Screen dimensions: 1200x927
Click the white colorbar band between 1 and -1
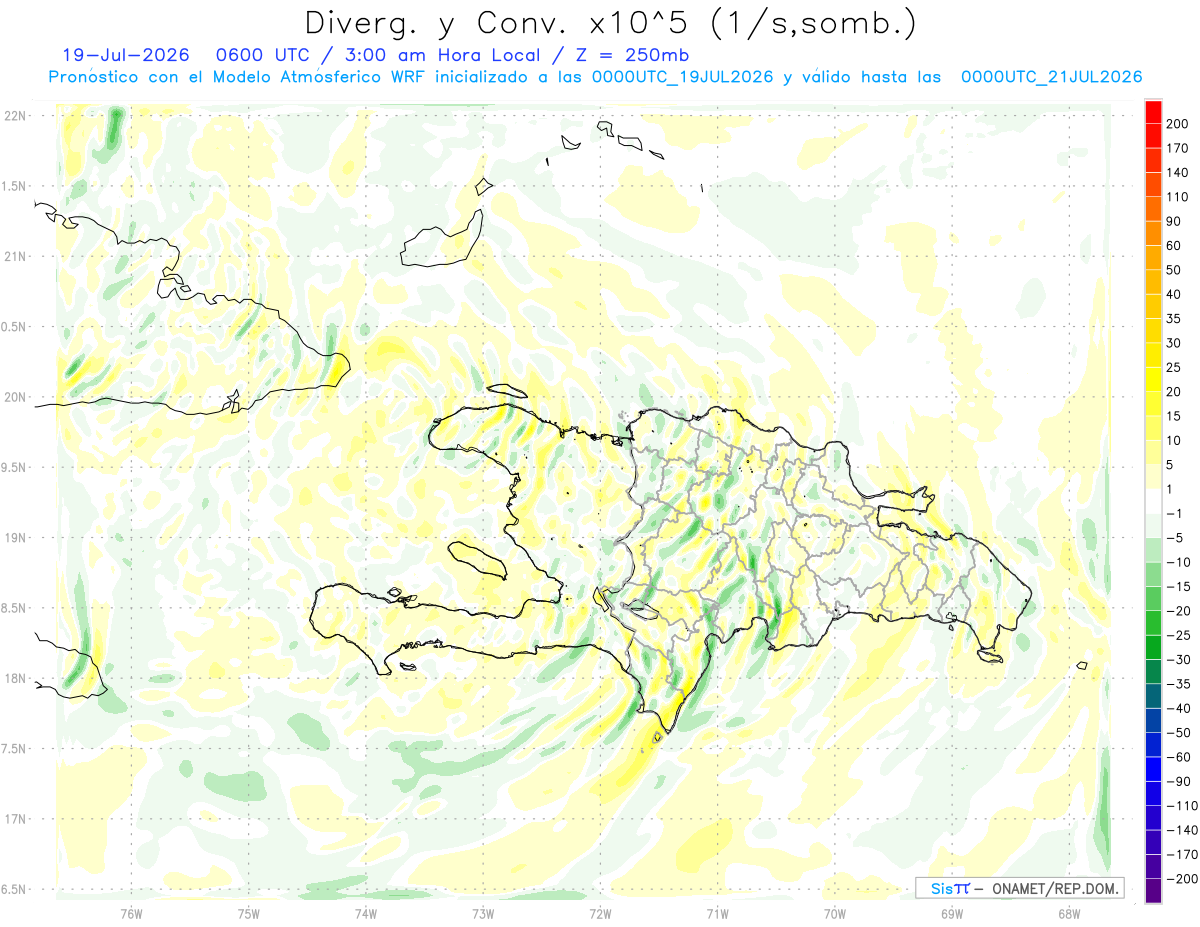1153,501
